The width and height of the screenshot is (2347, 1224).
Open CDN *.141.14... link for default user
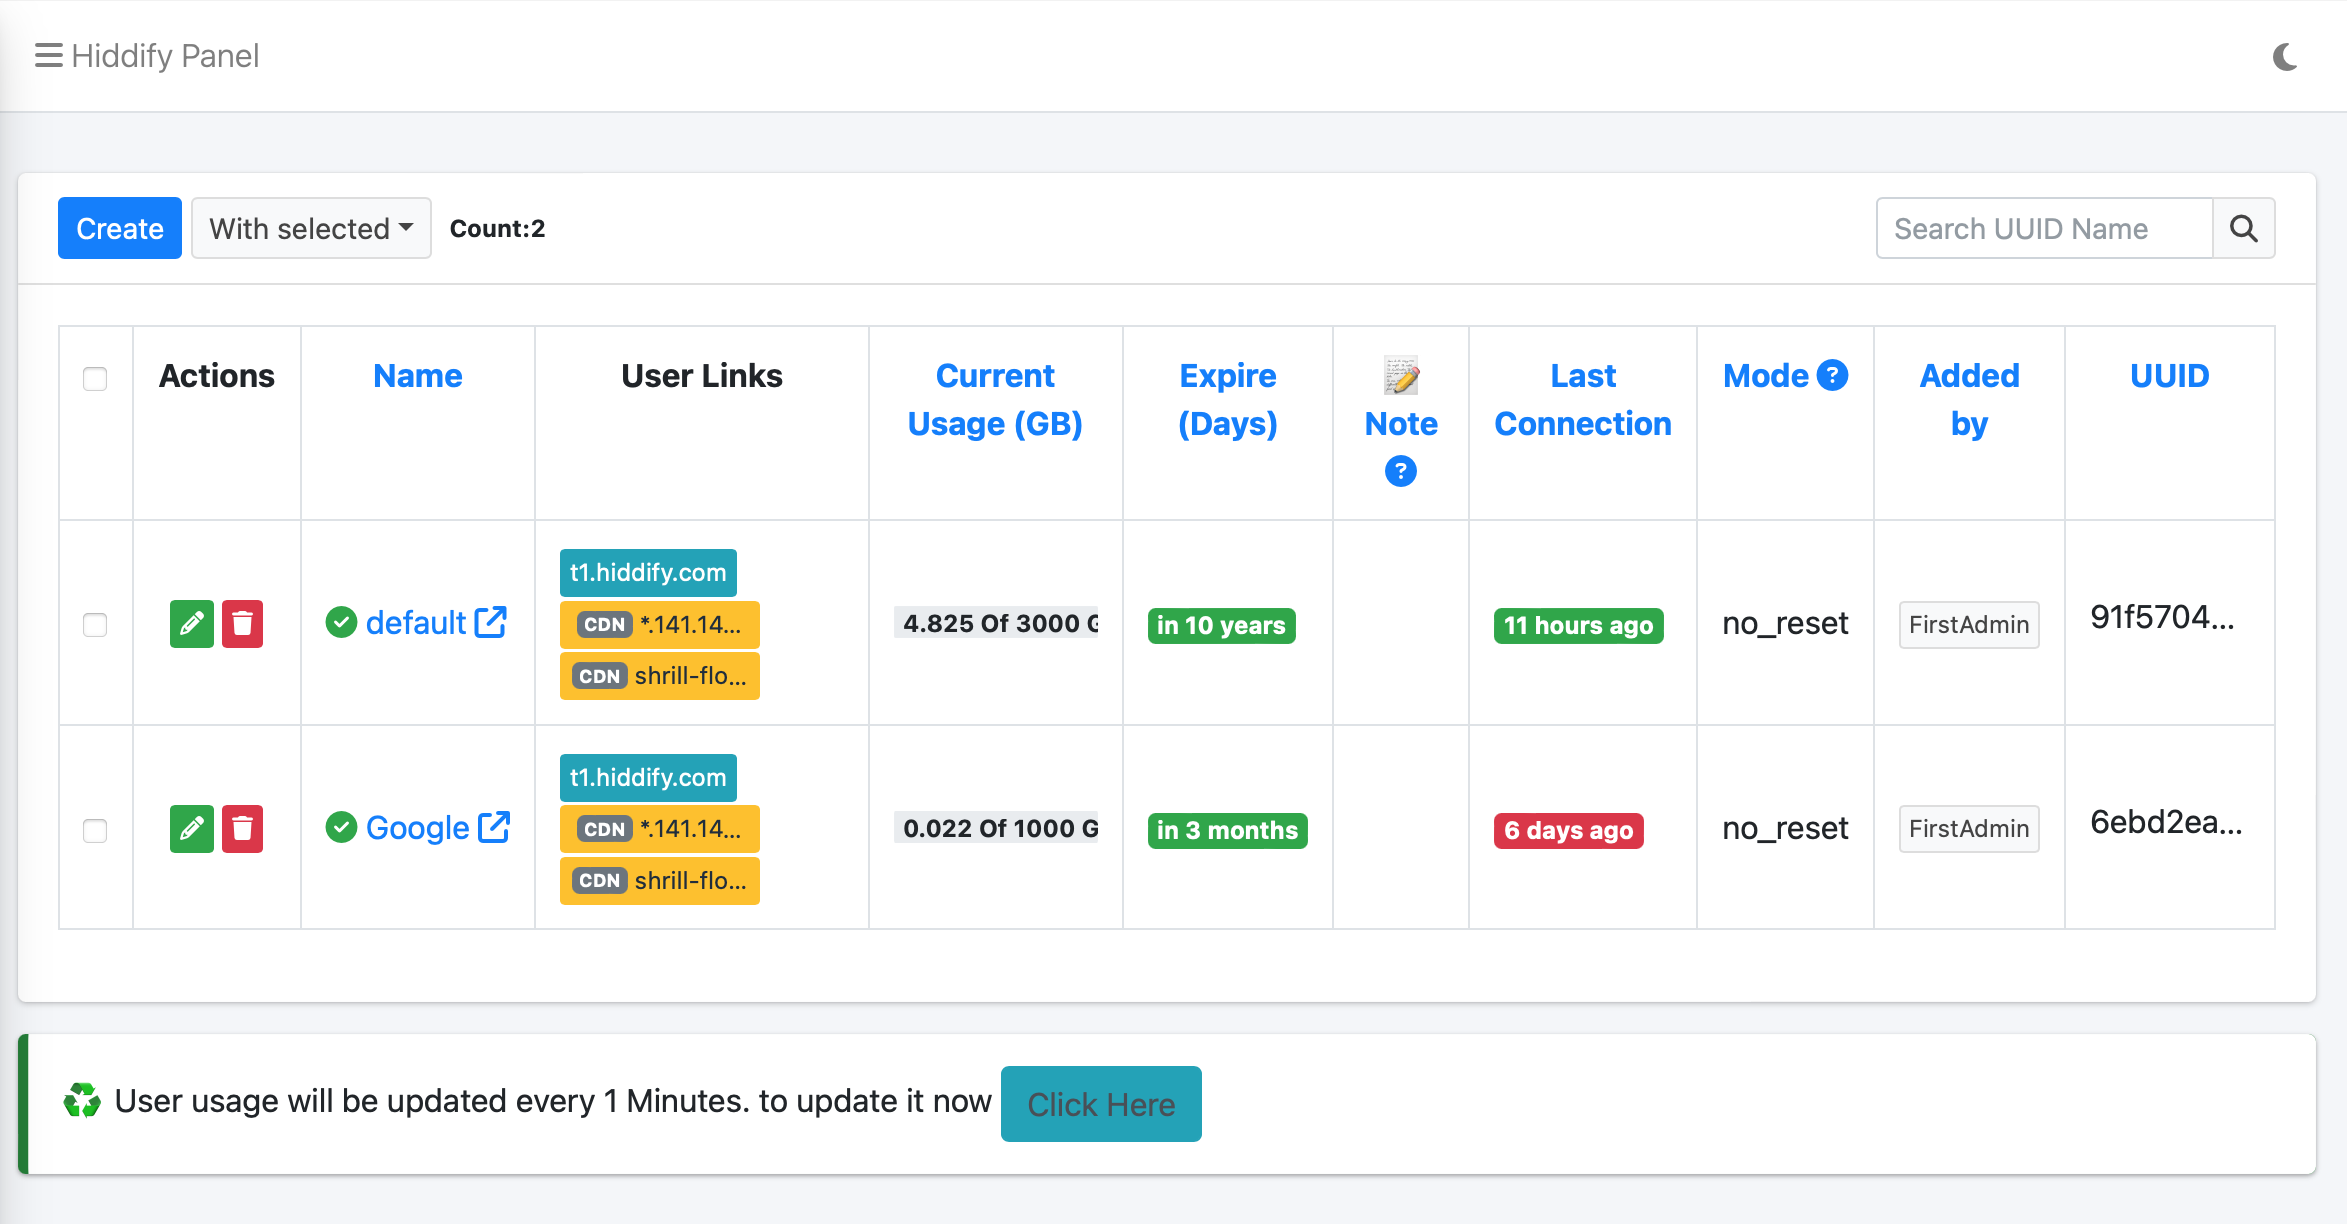660,625
